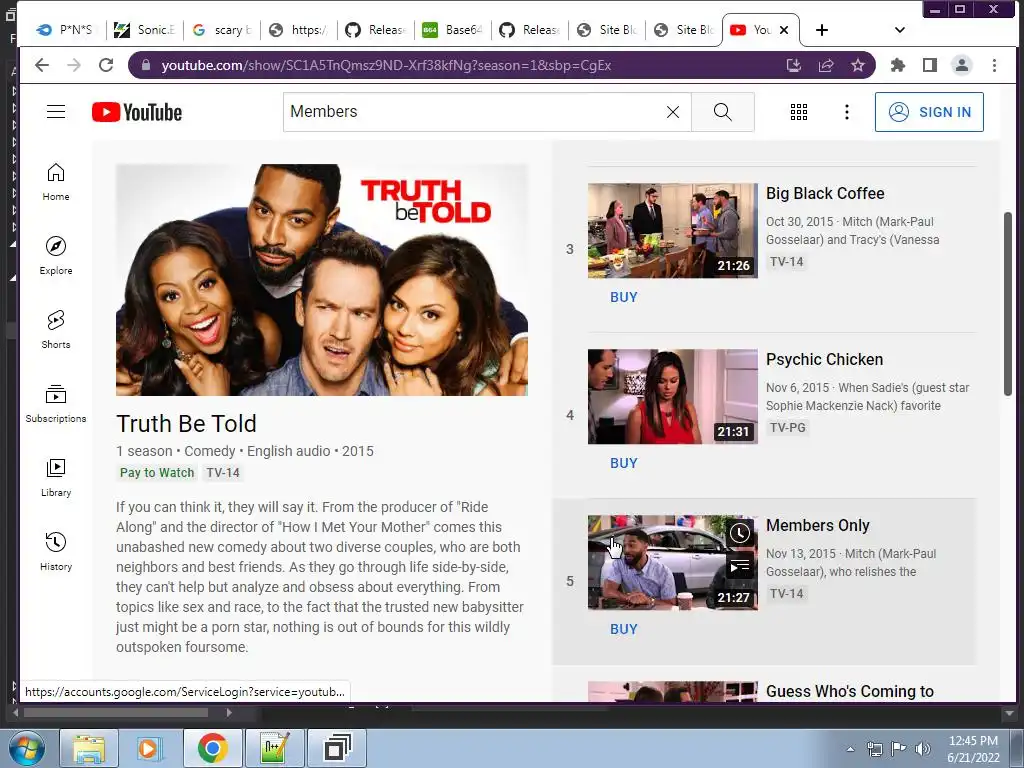This screenshot has width=1024, height=768.
Task: Open the YouTube hamburger guide menu
Action: pos(56,112)
